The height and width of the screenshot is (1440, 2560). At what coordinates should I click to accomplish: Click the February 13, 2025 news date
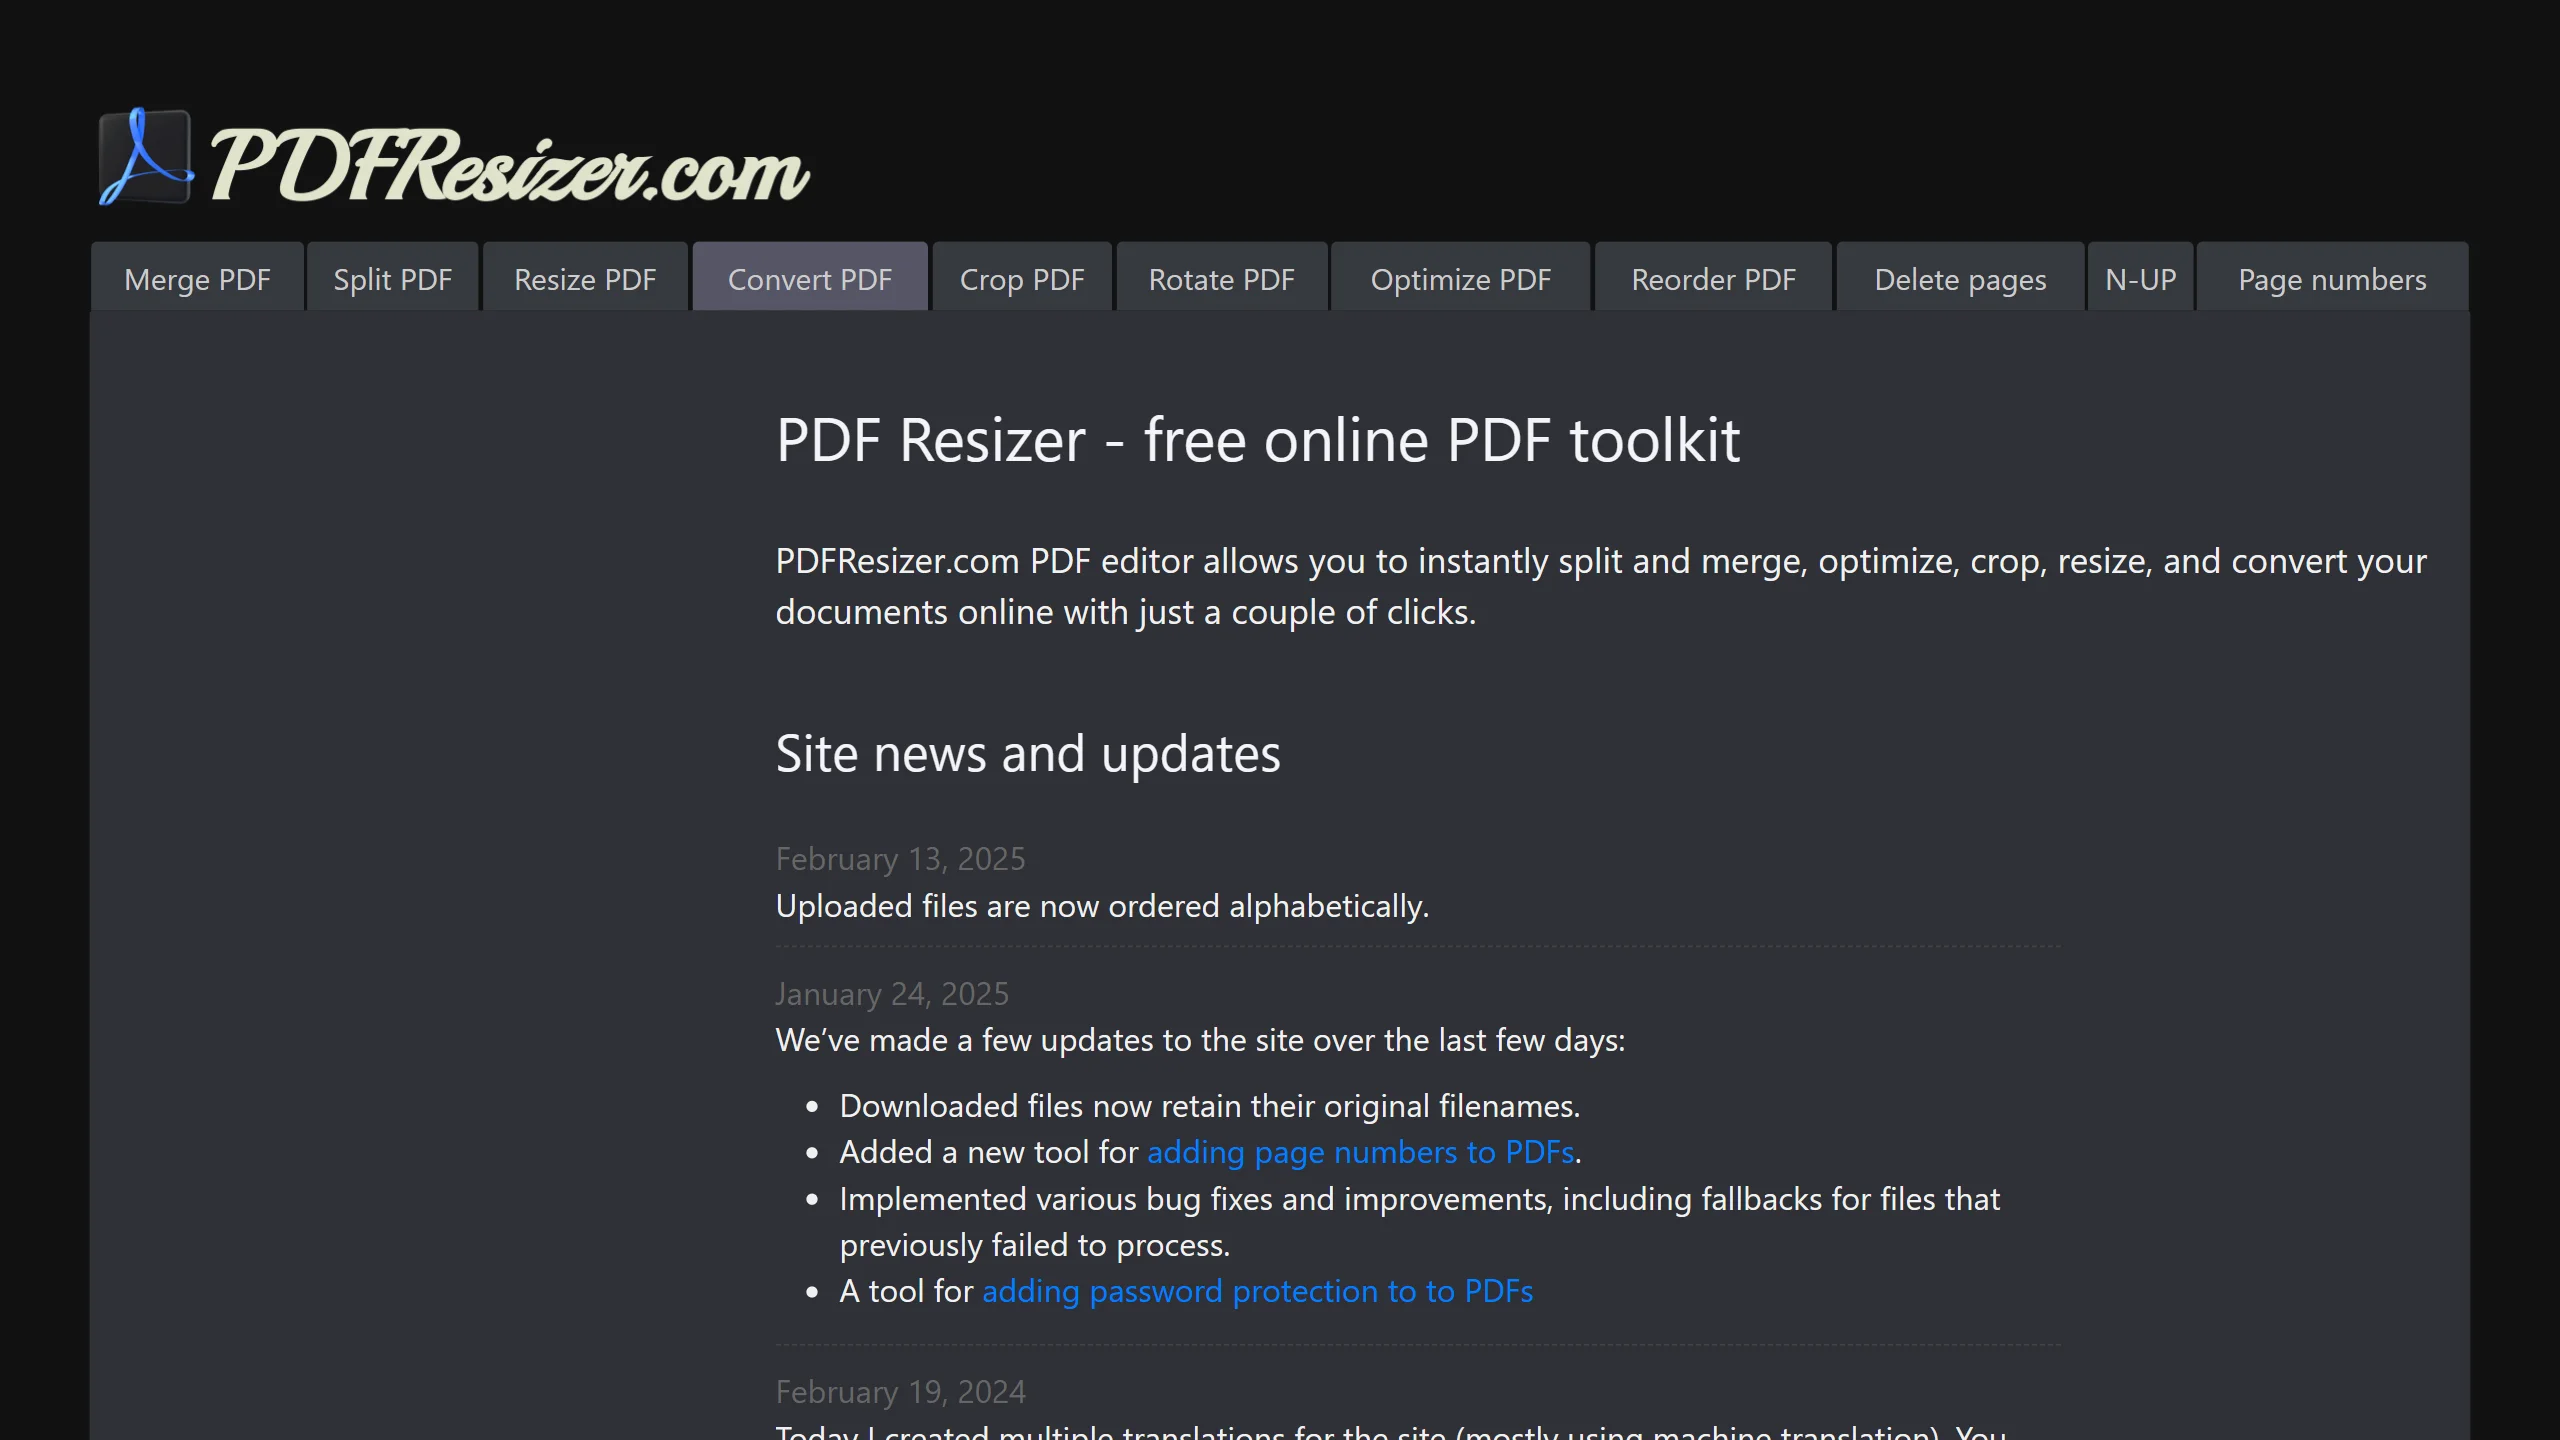pos(900,859)
